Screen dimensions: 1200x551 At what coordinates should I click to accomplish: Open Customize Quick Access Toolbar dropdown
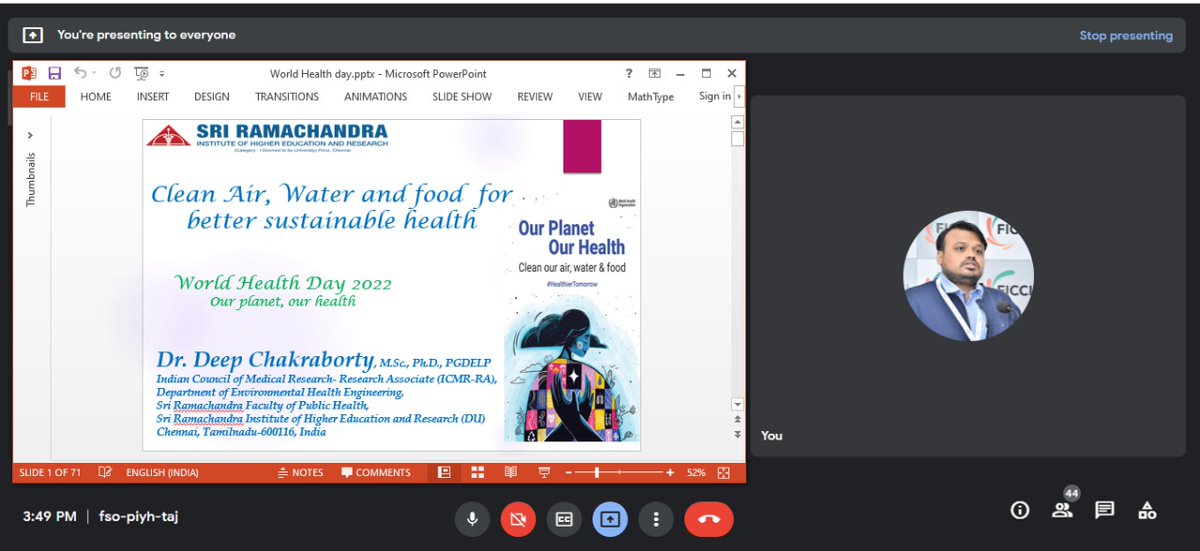click(x=162, y=74)
